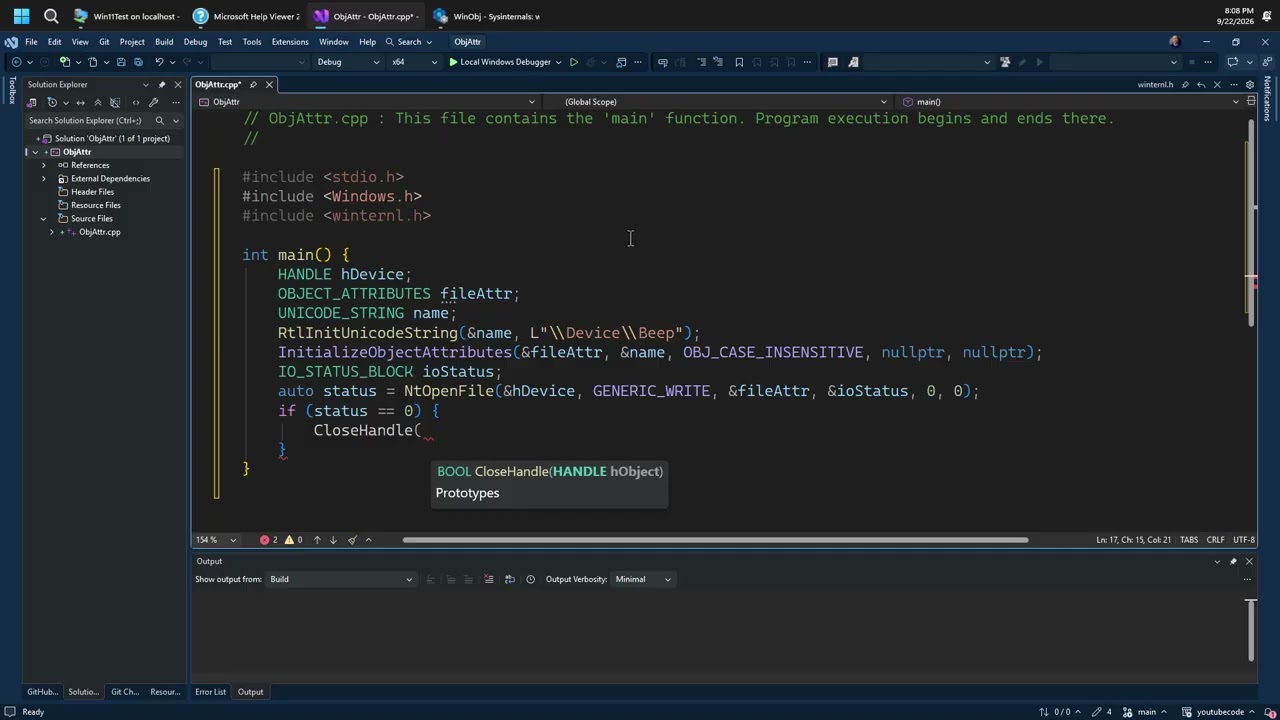This screenshot has width=1280, height=720.
Task: Click Start Without Debugging play outline icon
Action: [574, 62]
